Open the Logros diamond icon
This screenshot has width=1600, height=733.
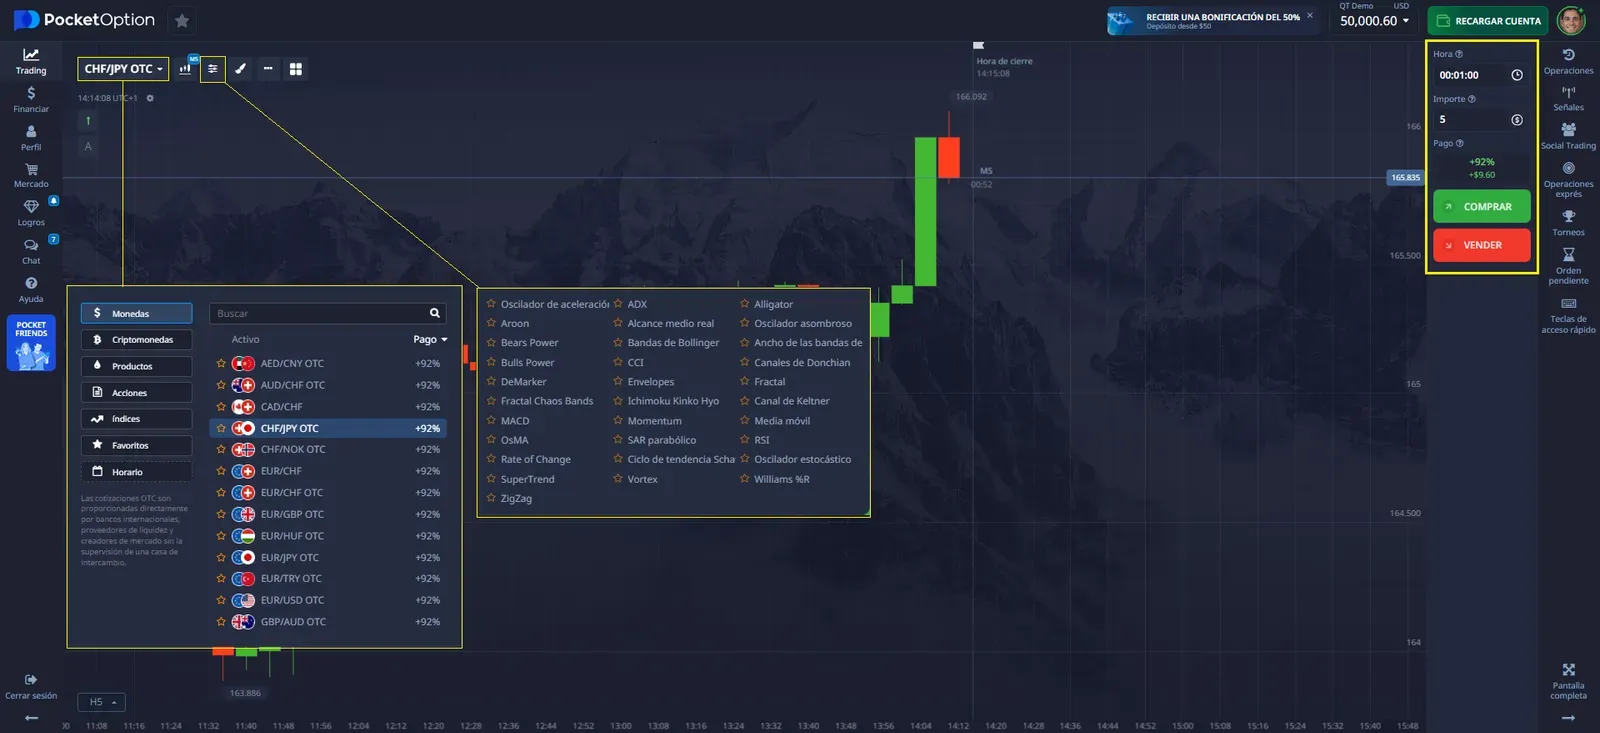(x=31, y=211)
